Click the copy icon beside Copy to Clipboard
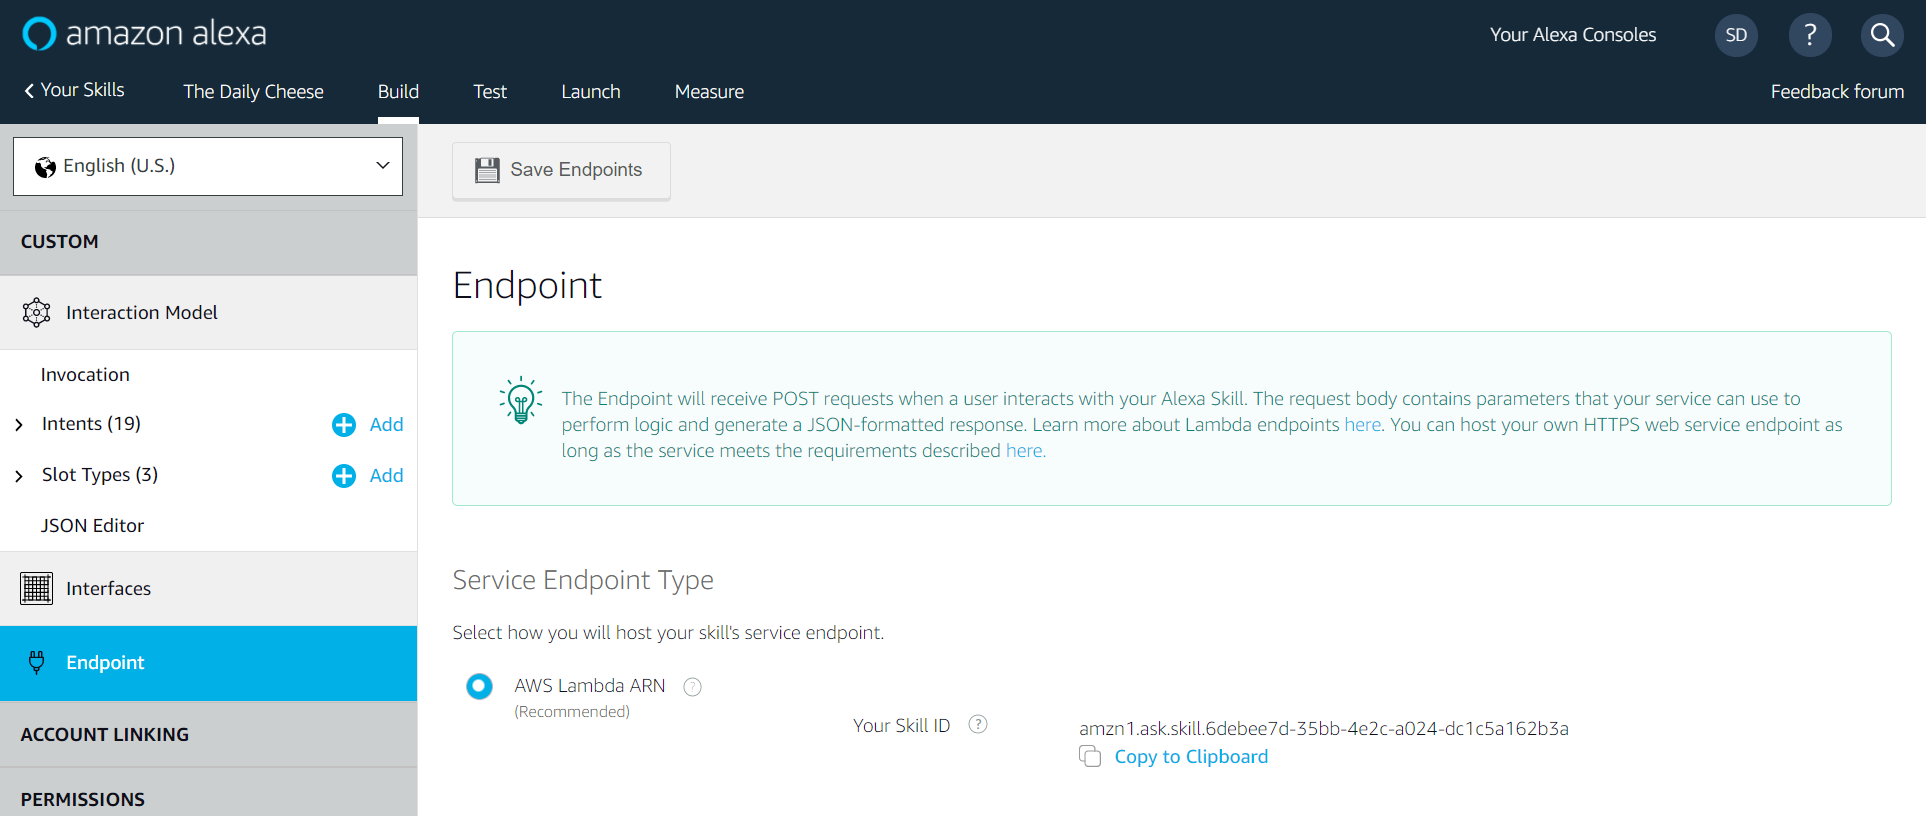1926x816 pixels. point(1090,757)
